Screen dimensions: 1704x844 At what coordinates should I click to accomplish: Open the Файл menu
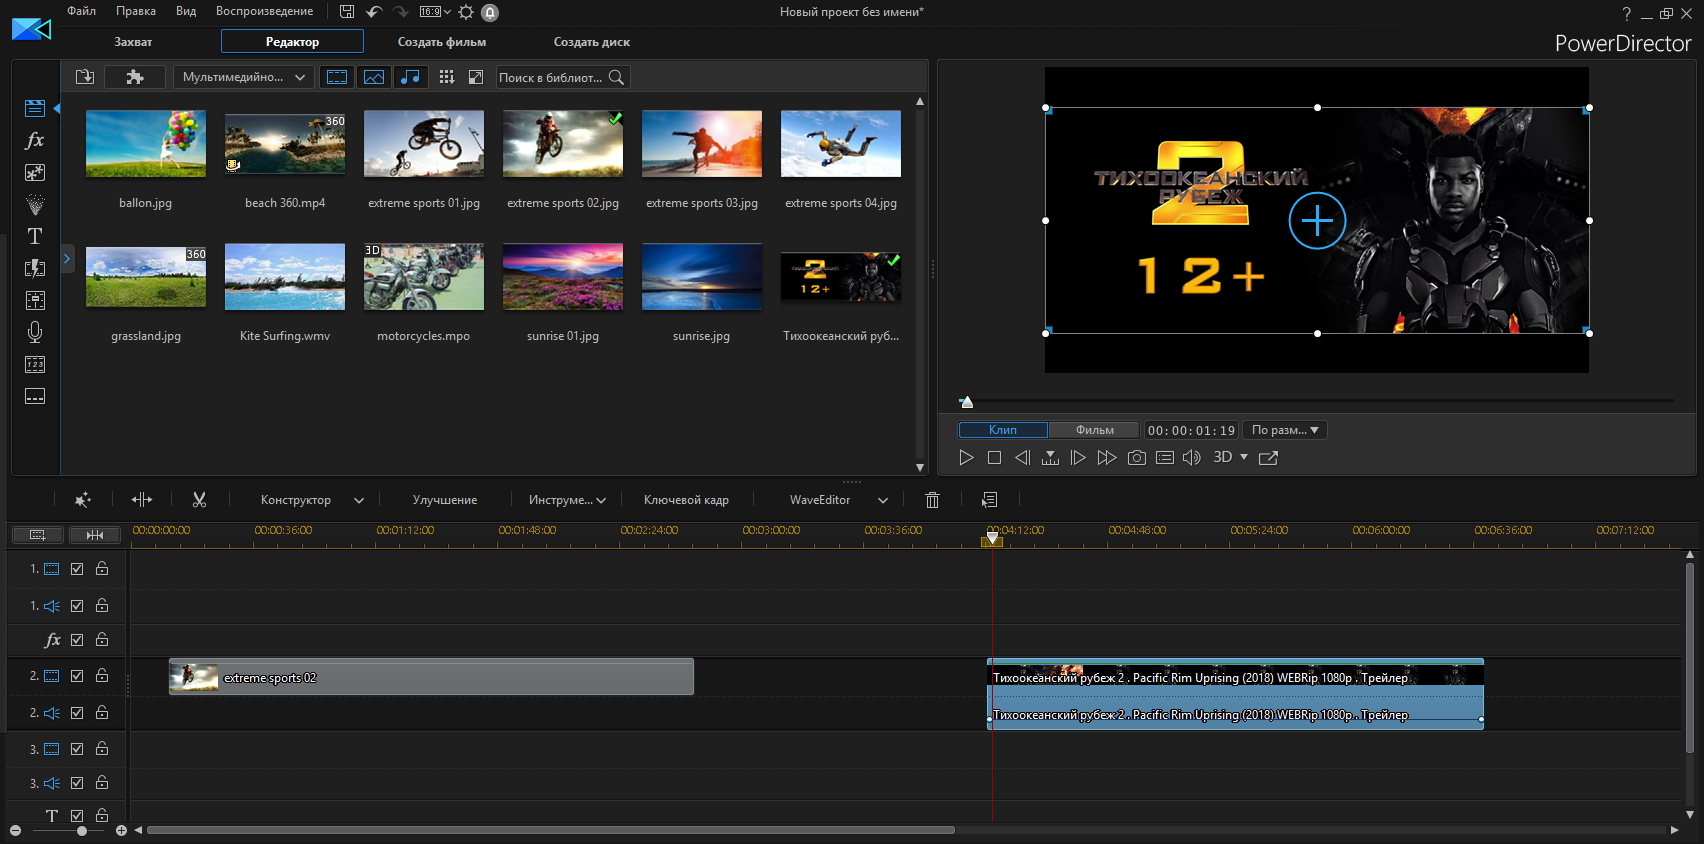[82, 11]
